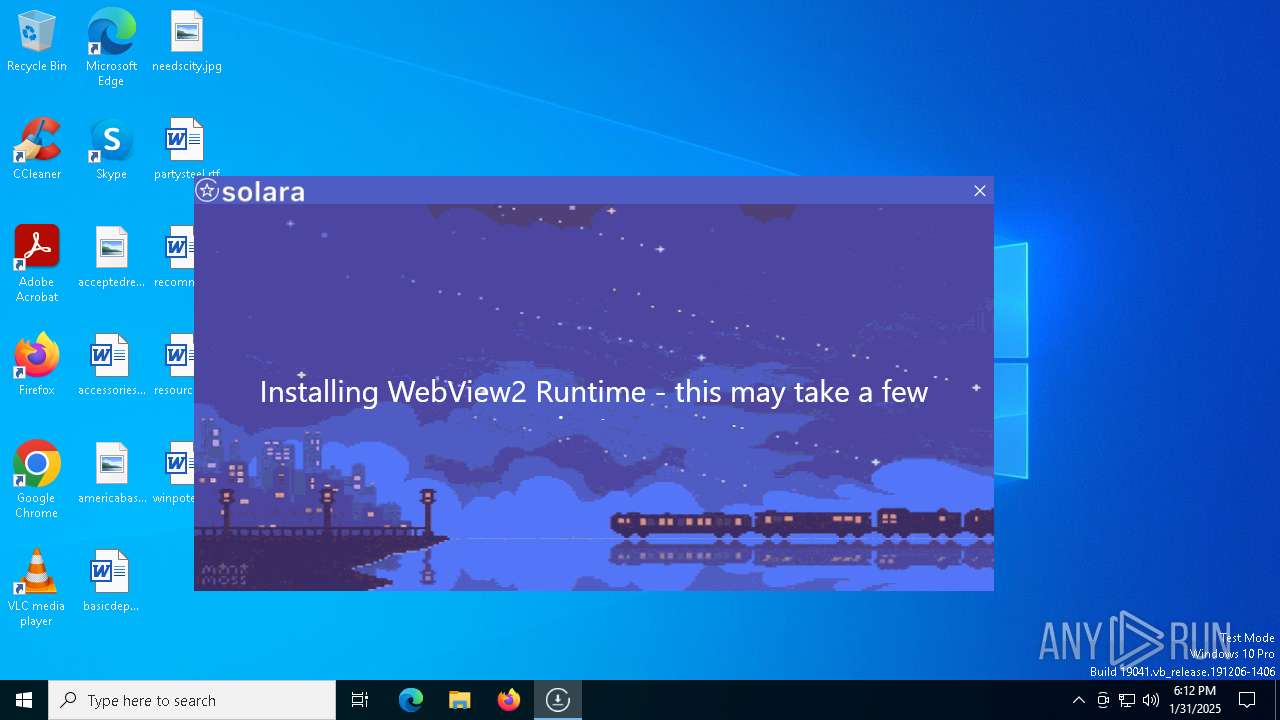Image resolution: width=1280 pixels, height=720 pixels.
Task: Launch Skype from the desktop
Action: point(111,150)
